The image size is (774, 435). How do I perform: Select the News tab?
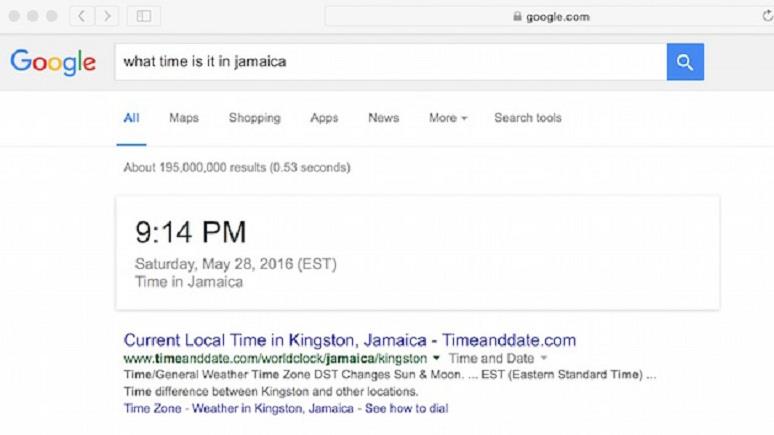(x=384, y=118)
